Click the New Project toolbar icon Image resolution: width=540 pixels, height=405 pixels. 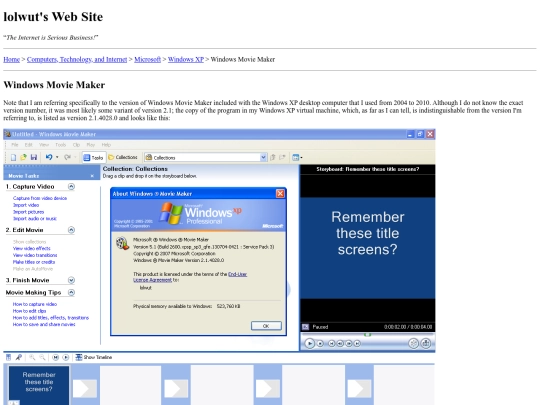click(x=13, y=157)
